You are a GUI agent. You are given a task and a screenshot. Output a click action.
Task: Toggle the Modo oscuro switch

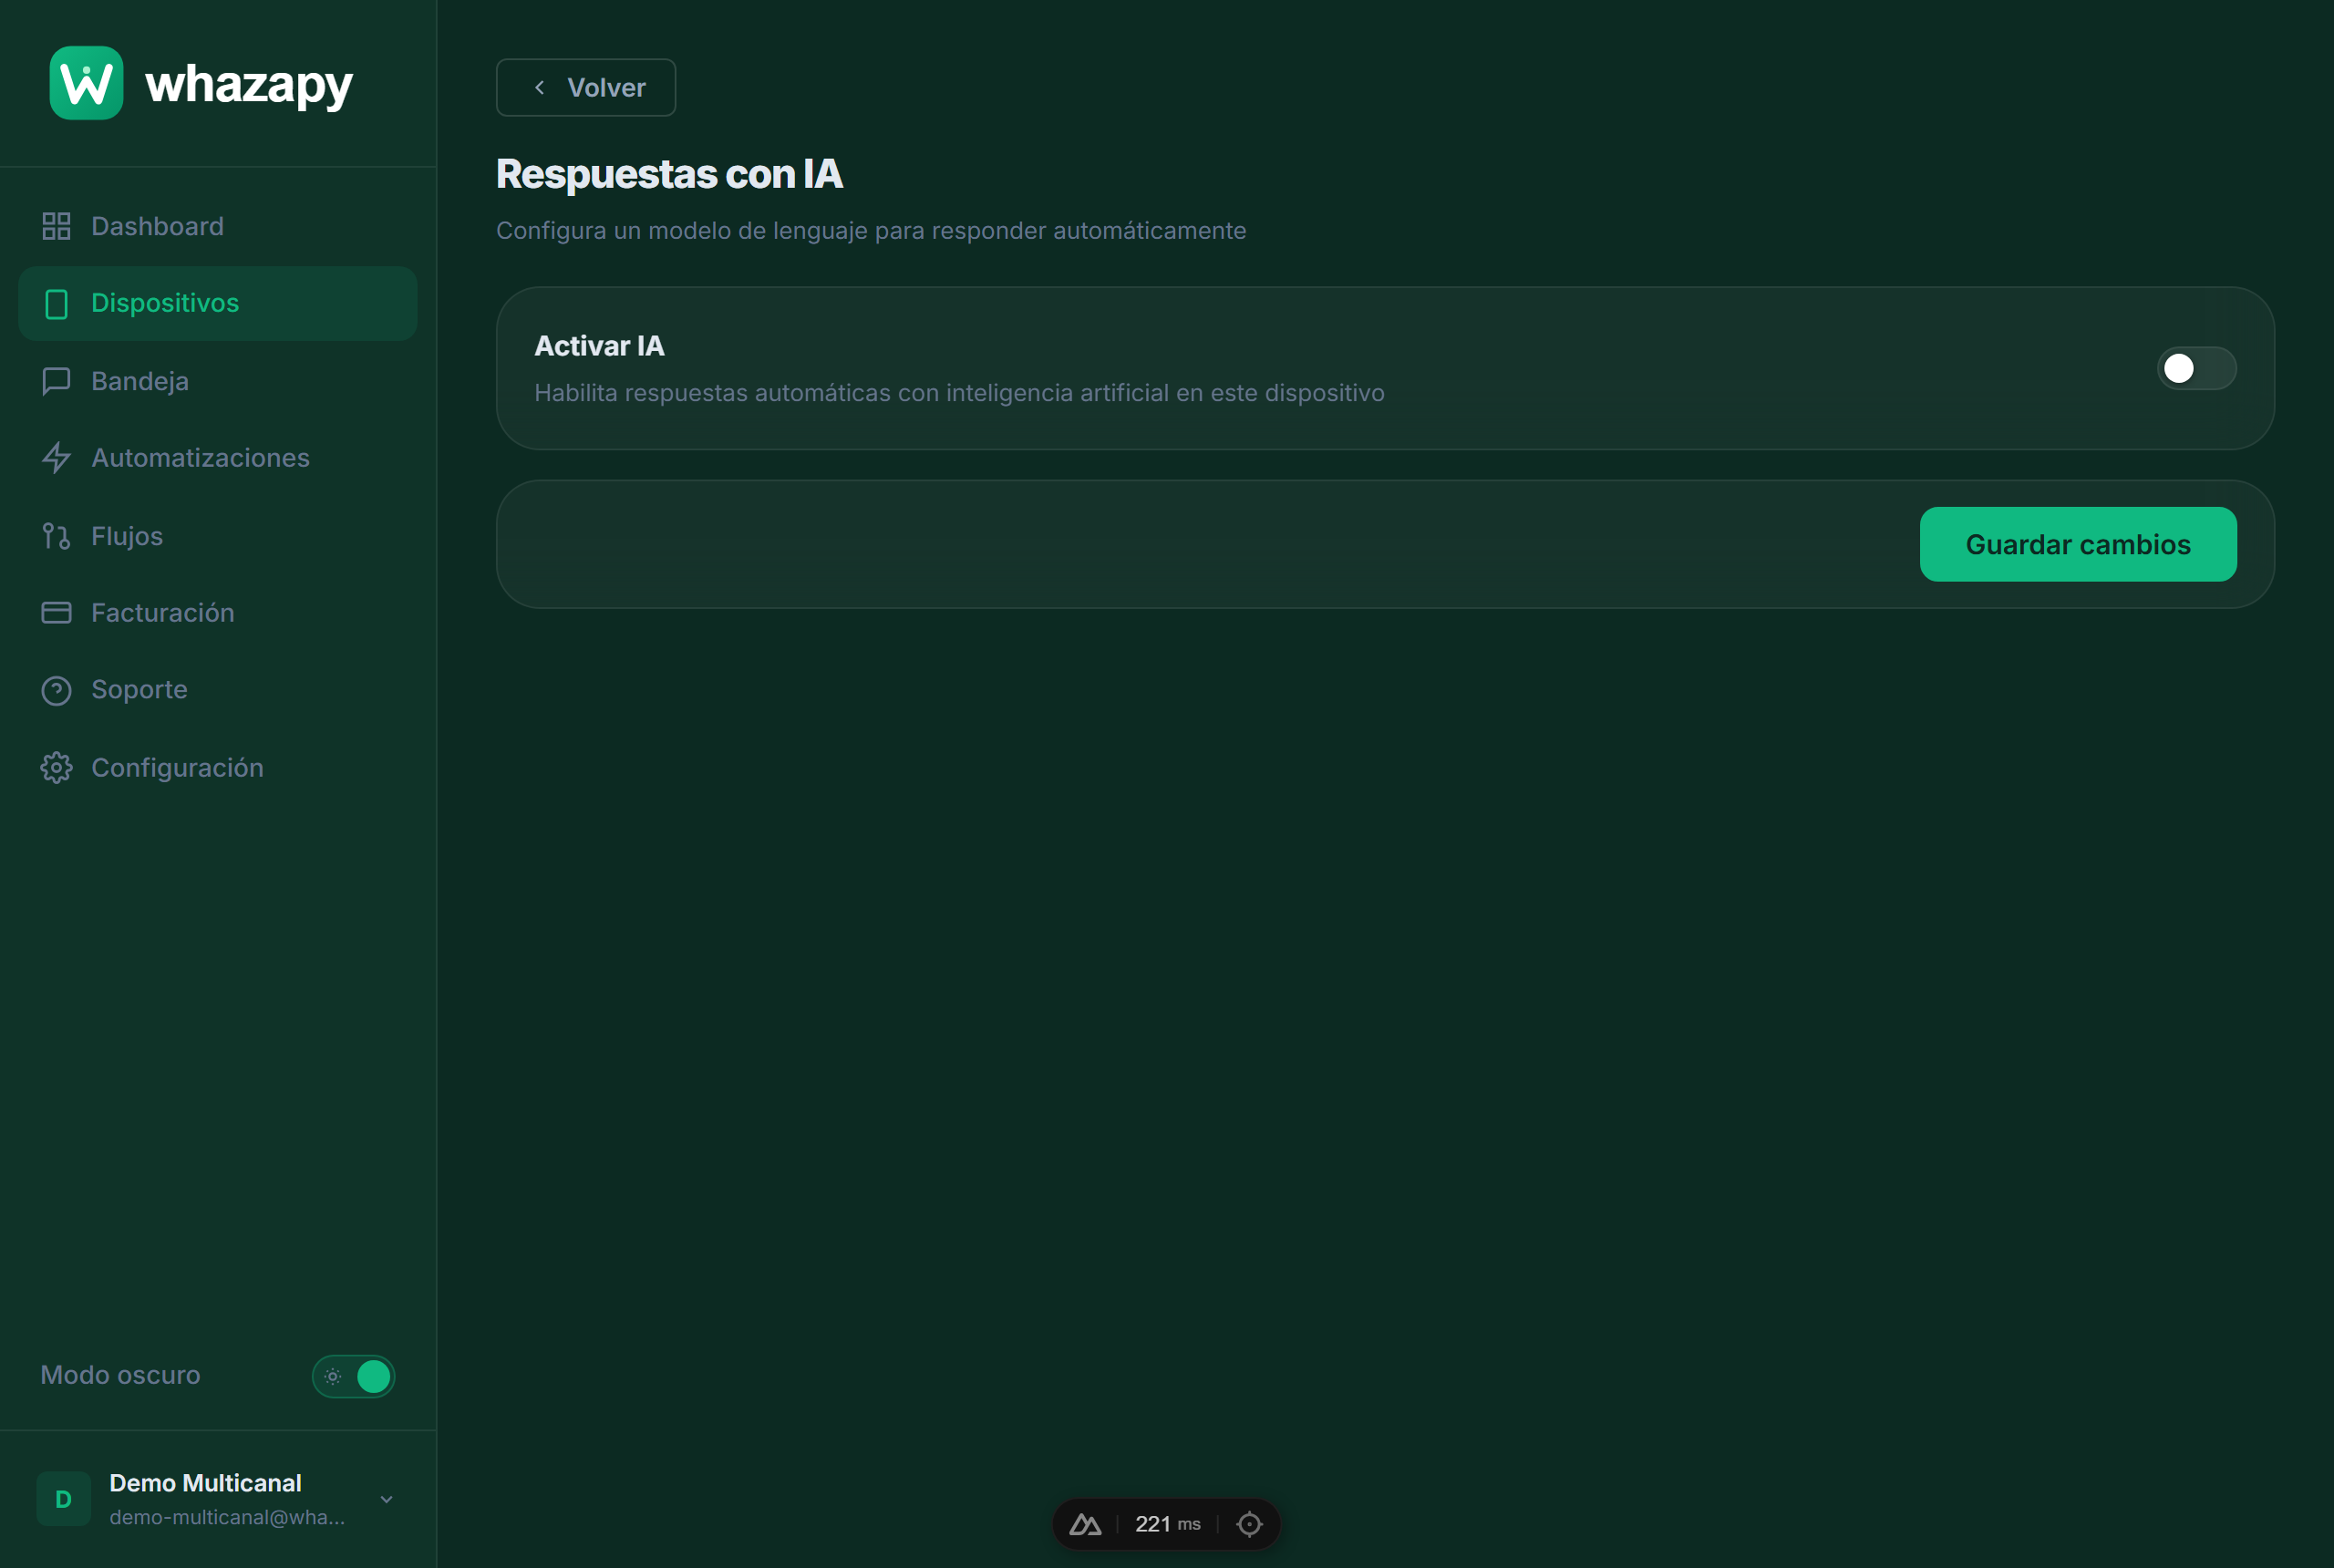tap(353, 1376)
